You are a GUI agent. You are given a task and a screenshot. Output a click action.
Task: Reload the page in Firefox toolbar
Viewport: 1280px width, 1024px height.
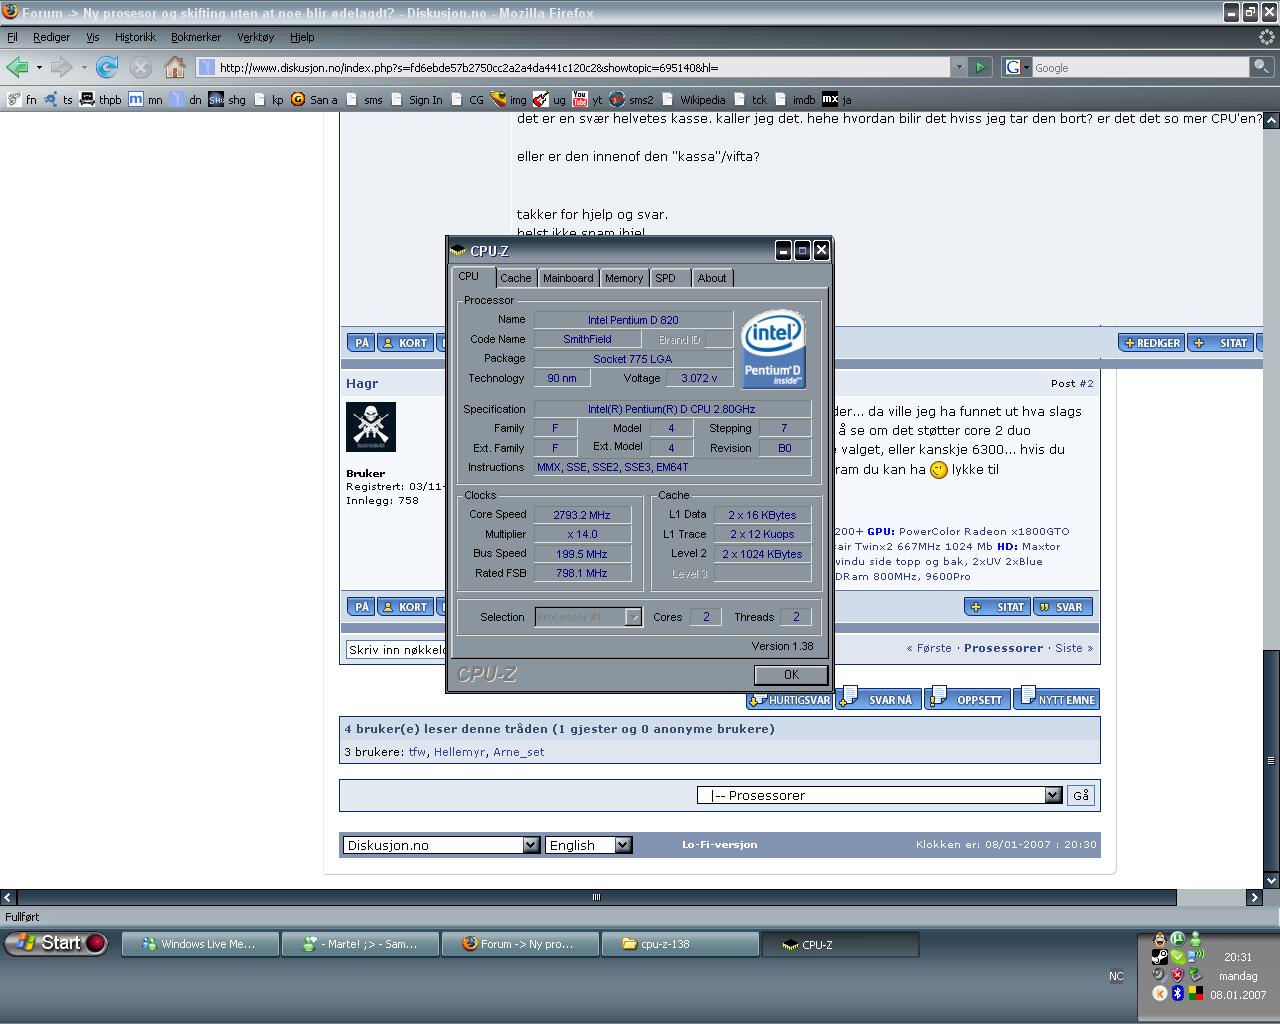point(107,67)
